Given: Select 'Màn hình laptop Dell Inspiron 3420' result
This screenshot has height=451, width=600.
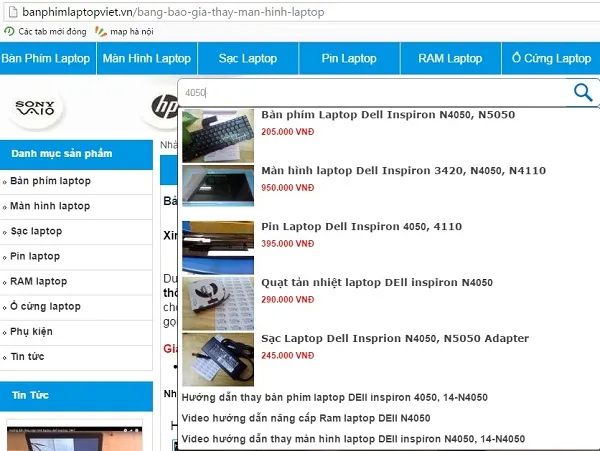Looking at the screenshot, I should (404, 171).
